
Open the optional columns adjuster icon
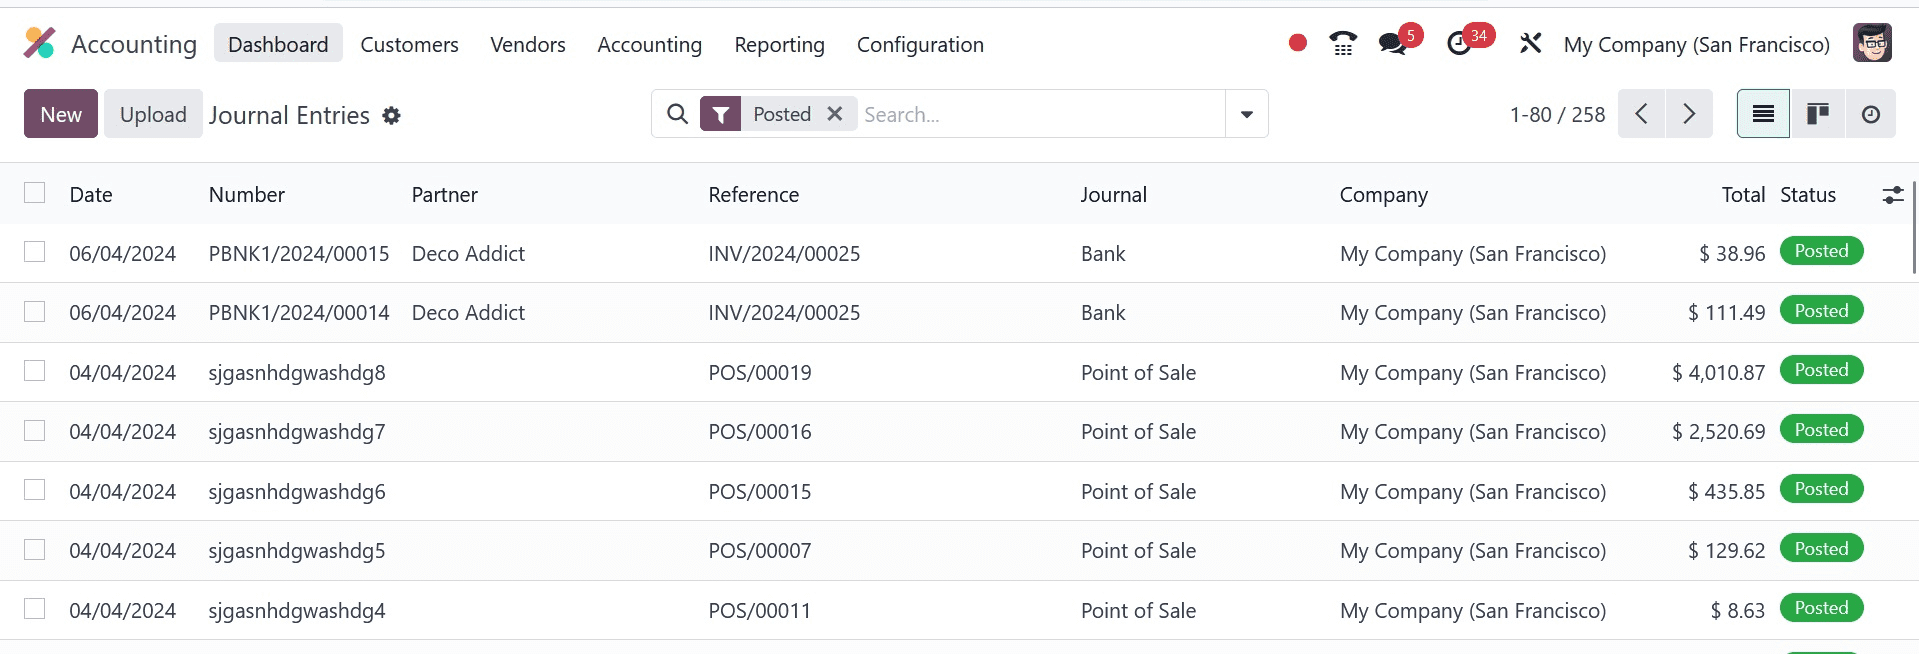click(1893, 195)
